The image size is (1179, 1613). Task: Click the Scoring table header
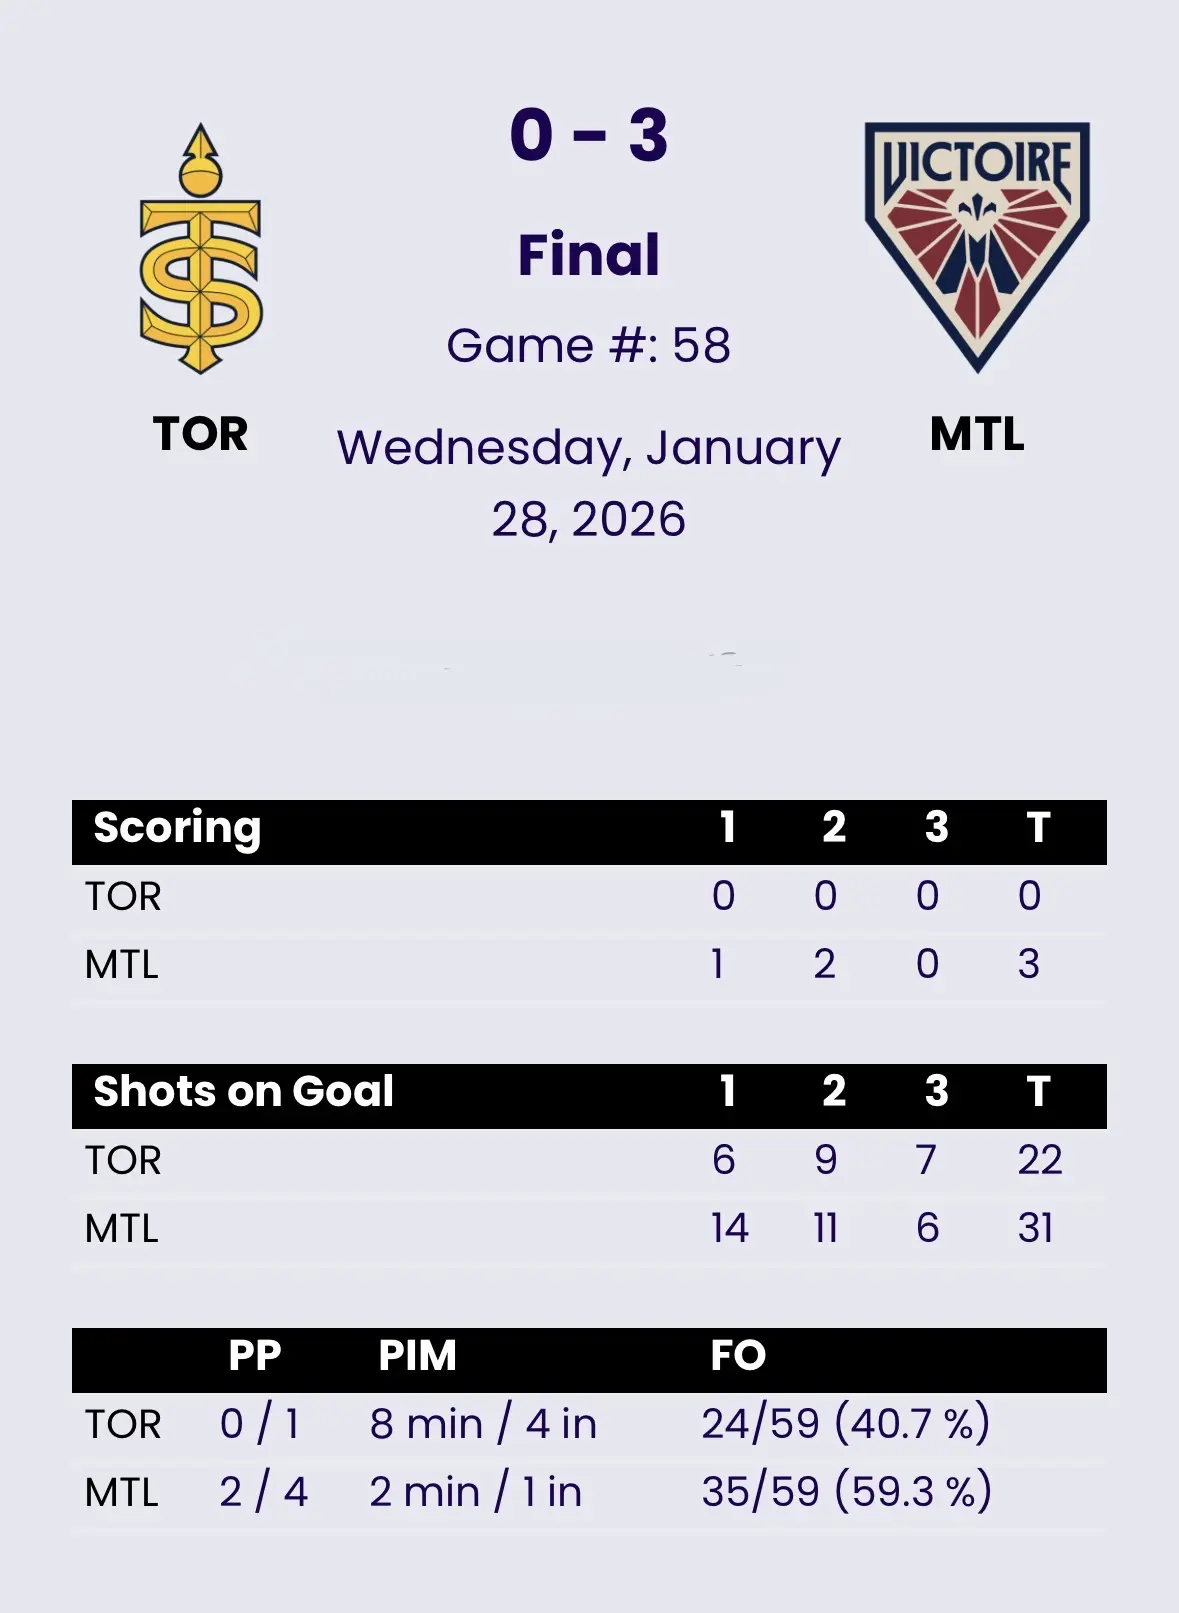tap(177, 828)
